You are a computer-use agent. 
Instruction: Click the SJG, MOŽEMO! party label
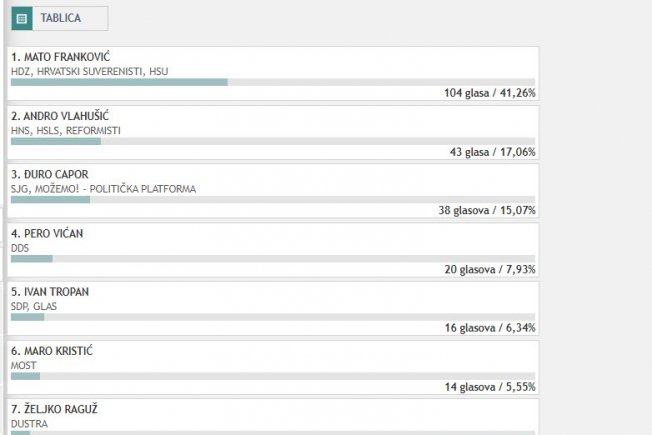pyautogui.click(x=103, y=189)
